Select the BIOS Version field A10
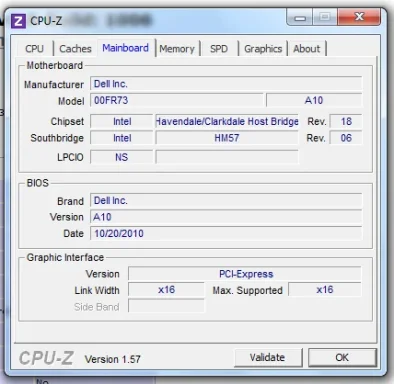The width and height of the screenshot is (394, 384). pos(226,217)
